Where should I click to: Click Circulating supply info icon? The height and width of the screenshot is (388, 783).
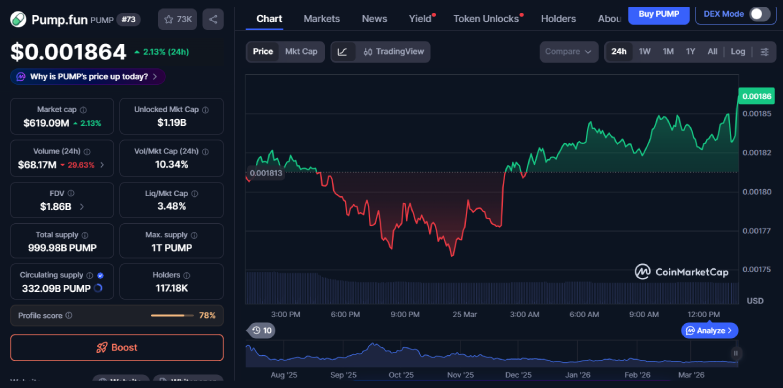point(89,275)
